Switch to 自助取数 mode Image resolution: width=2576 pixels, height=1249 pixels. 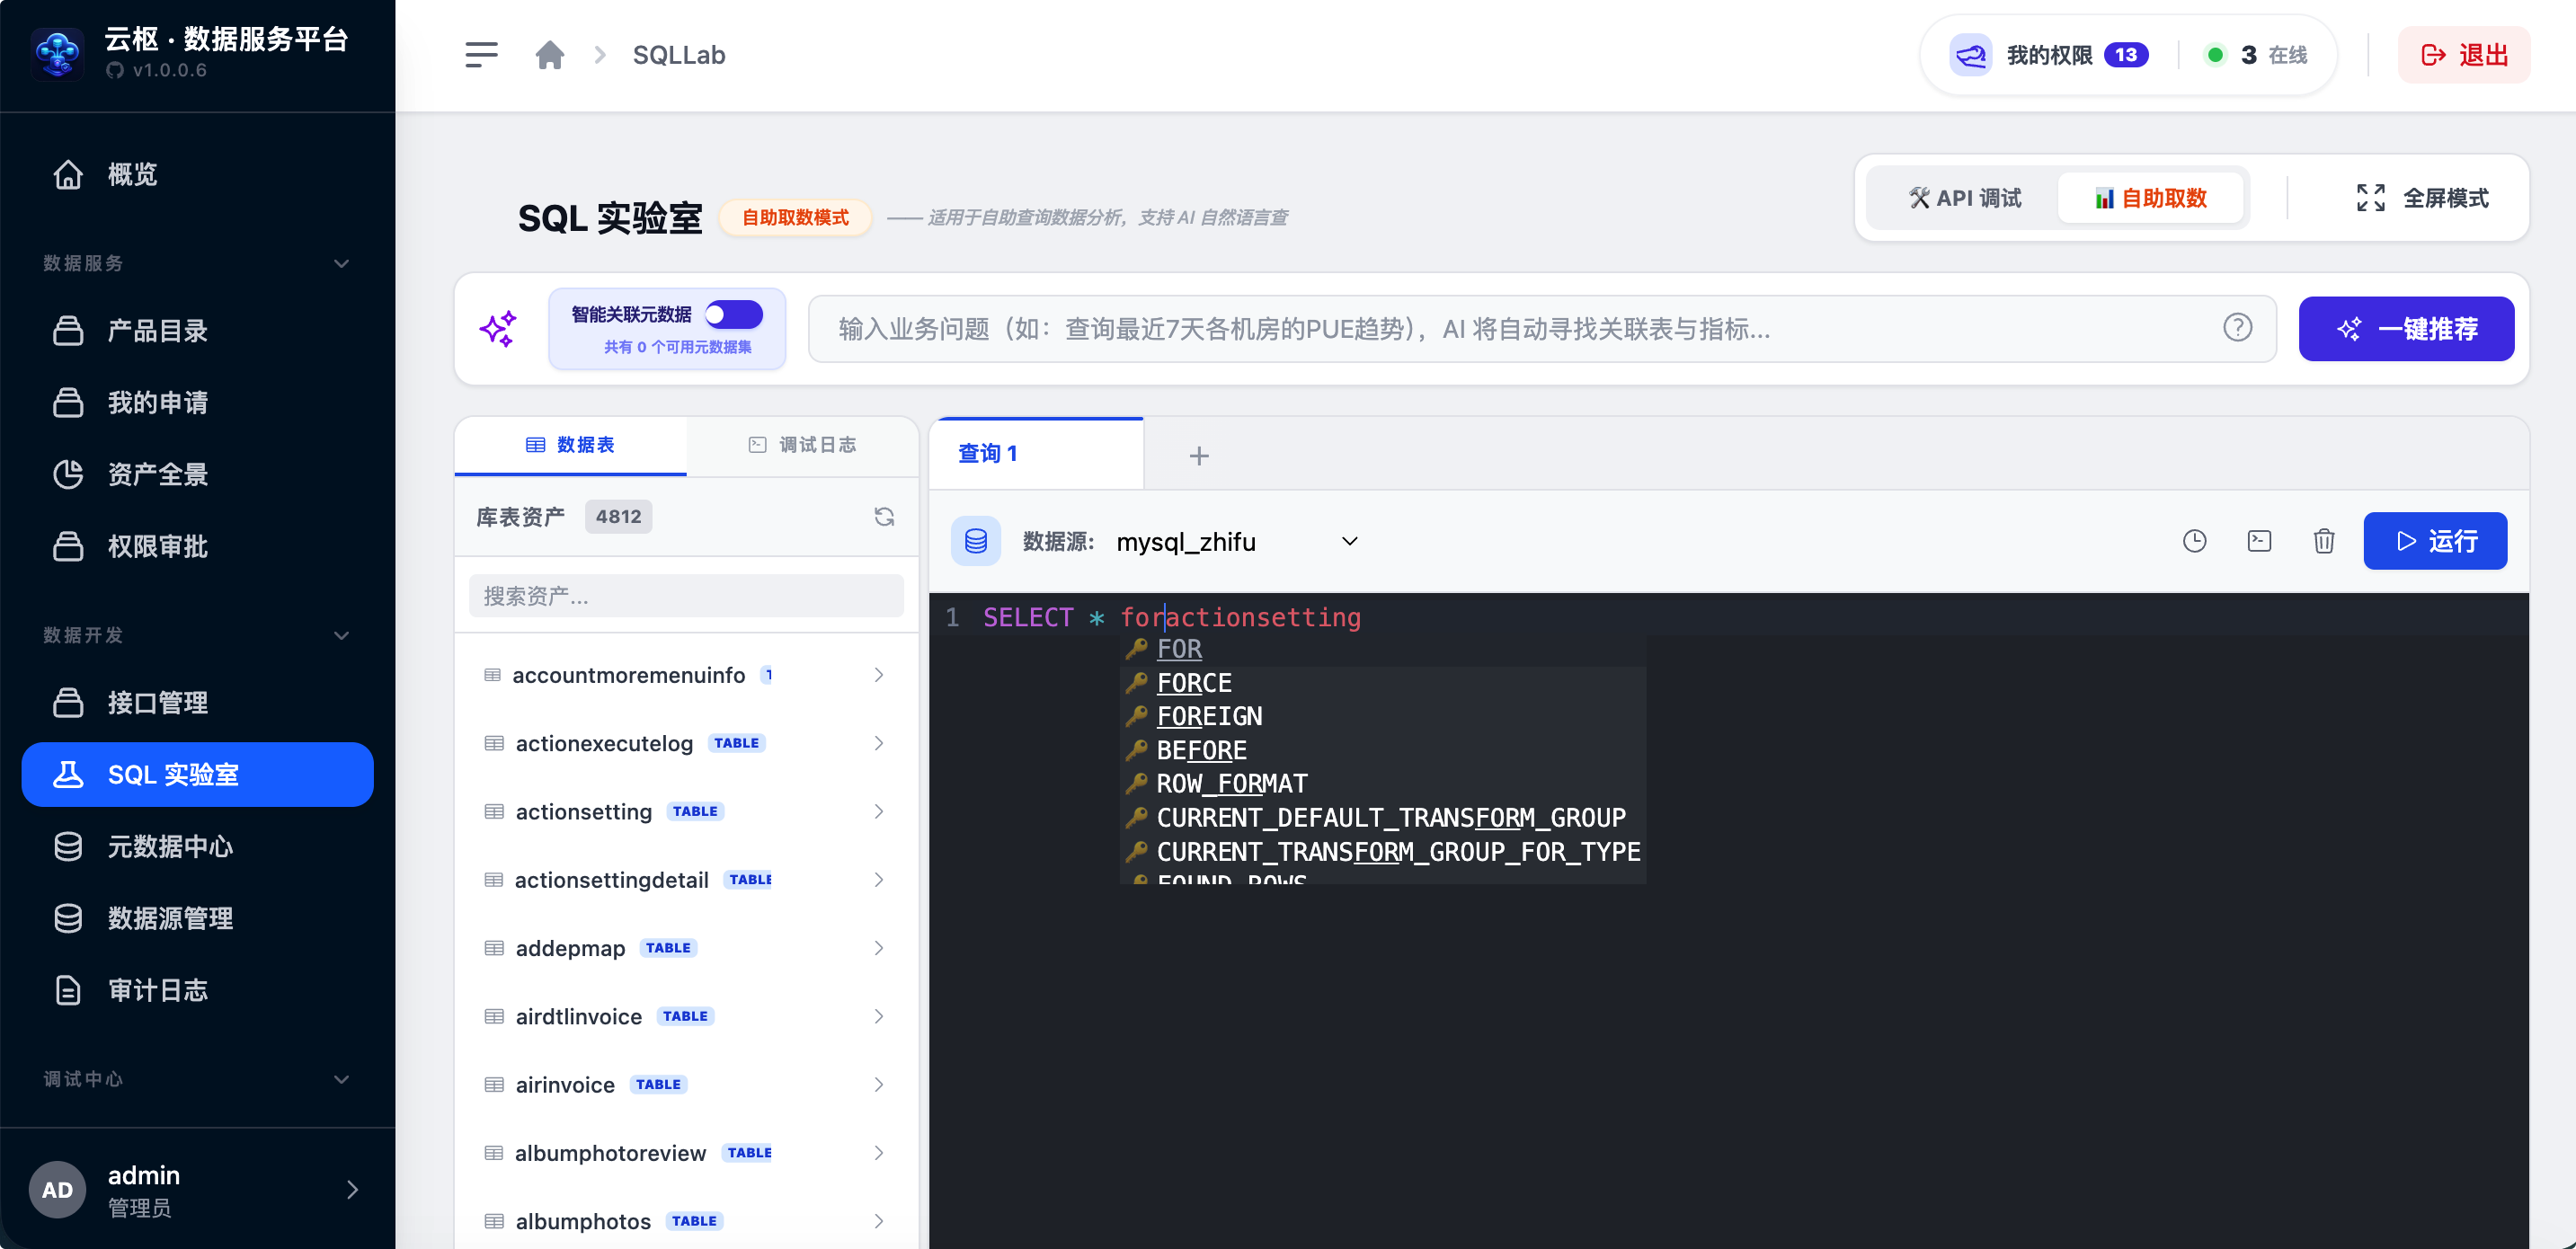[2151, 198]
